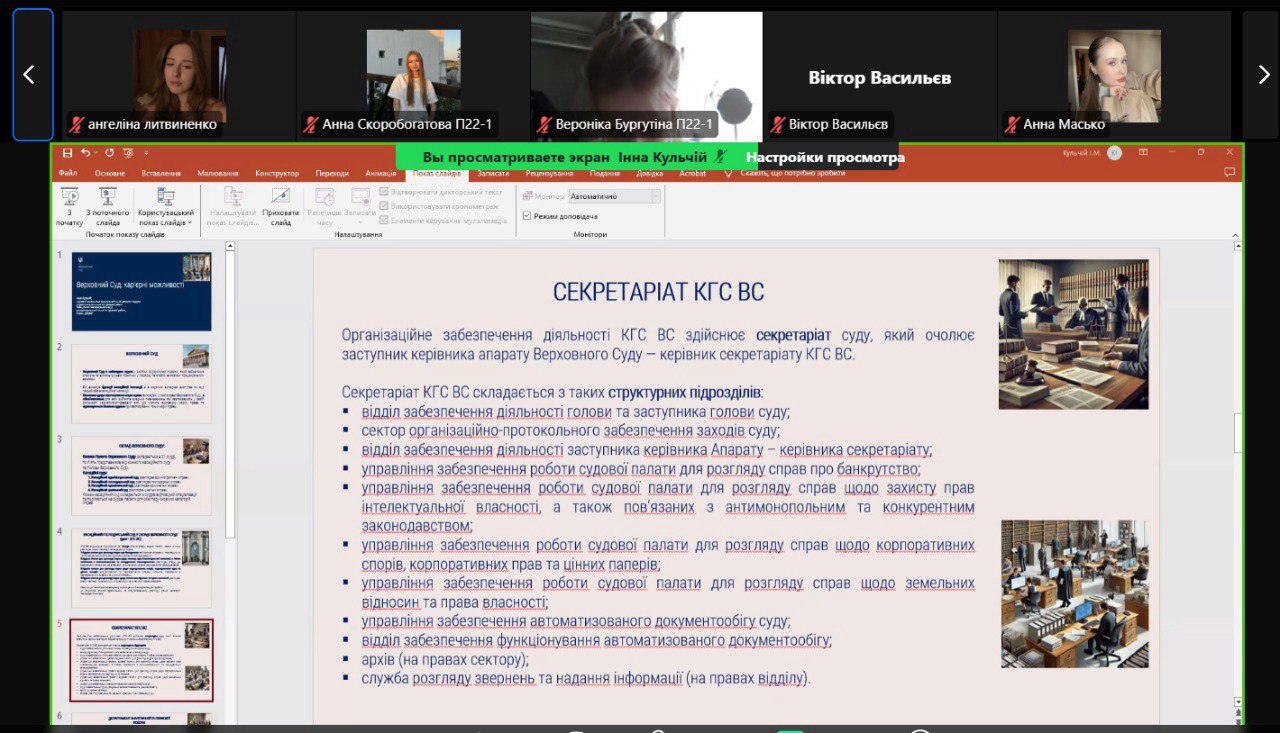The image size is (1280, 733).
Task: Click muted mic icon of Вероніка Бургутіна
Action: tap(545, 125)
